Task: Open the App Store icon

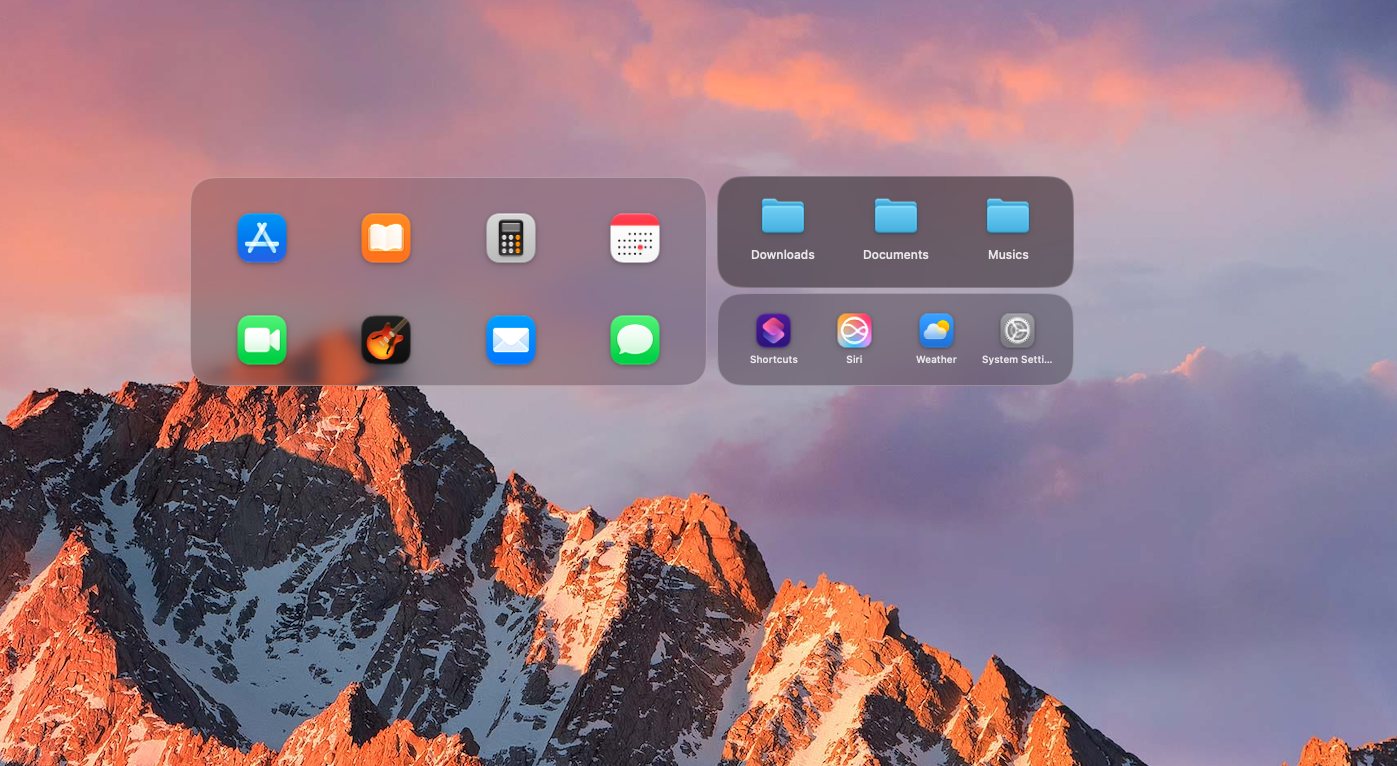Action: 262,238
